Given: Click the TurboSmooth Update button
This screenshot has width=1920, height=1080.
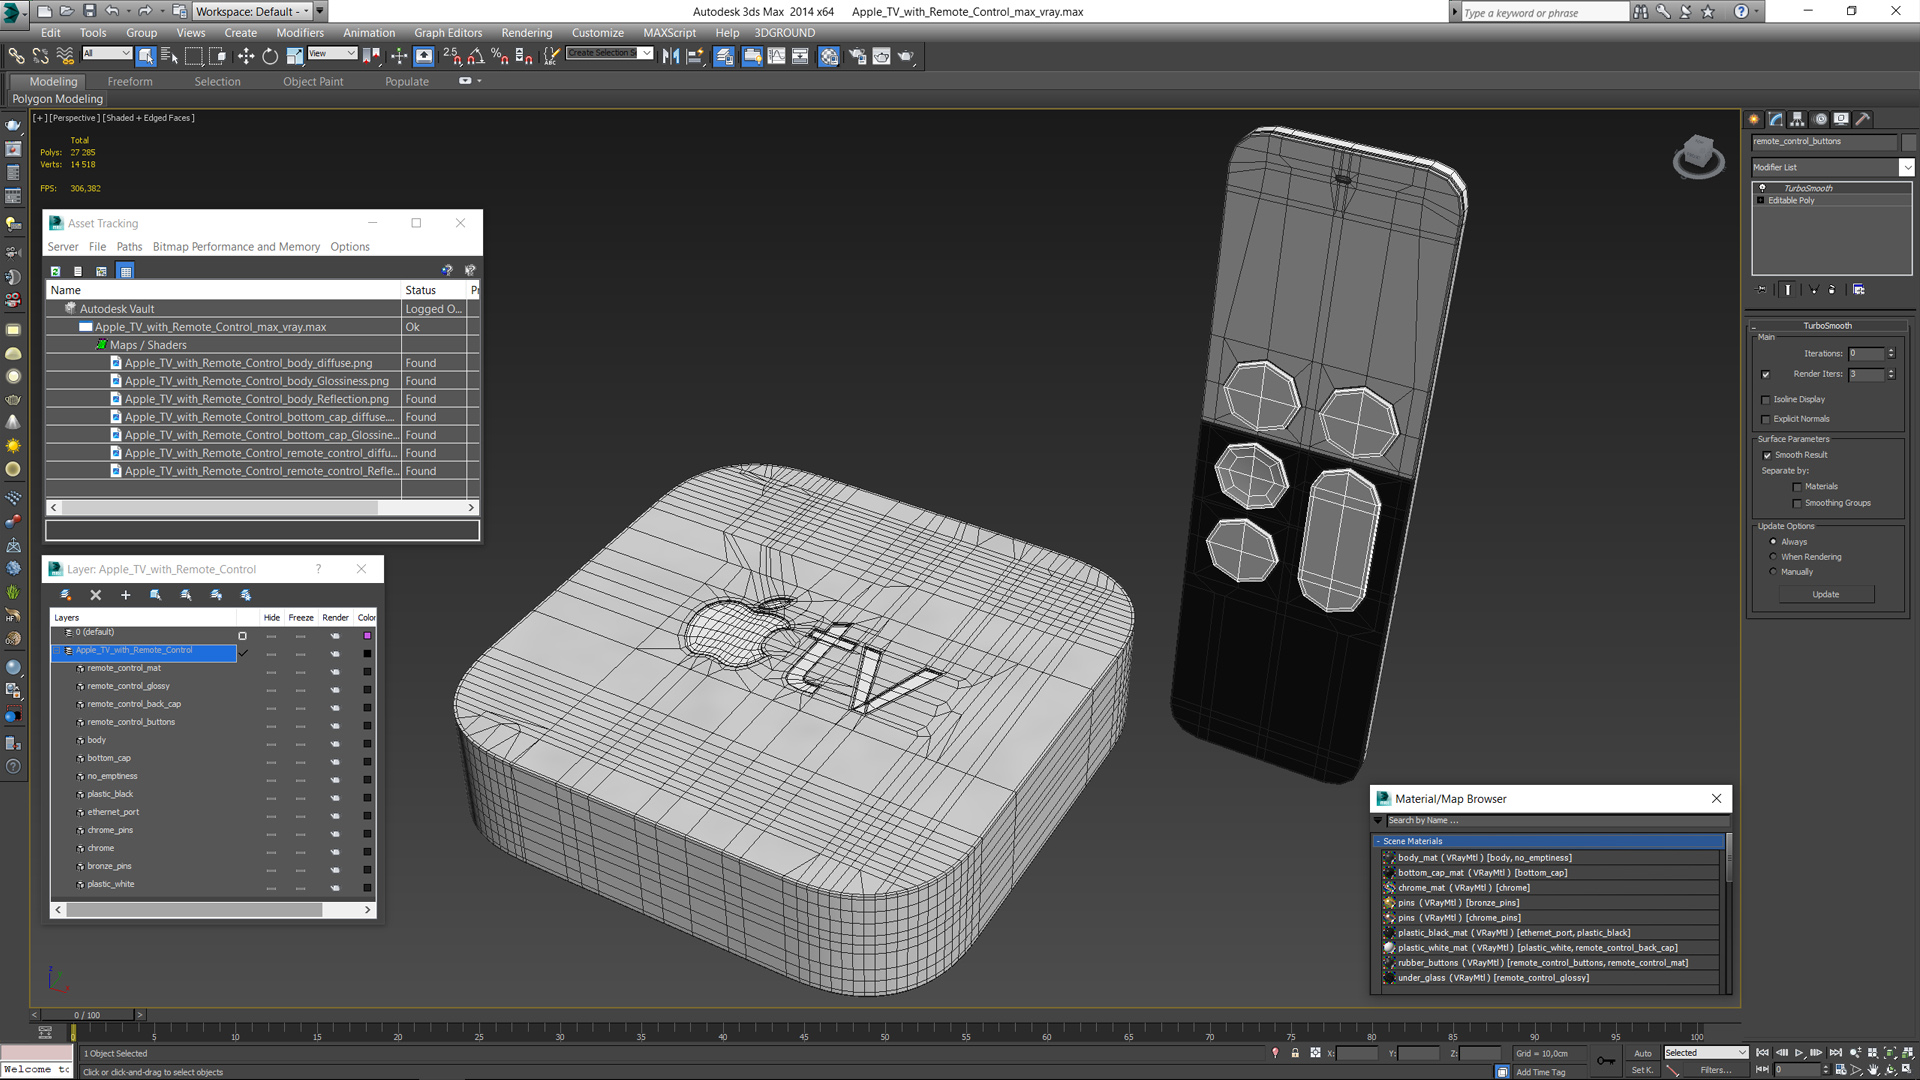Looking at the screenshot, I should click(x=1826, y=594).
